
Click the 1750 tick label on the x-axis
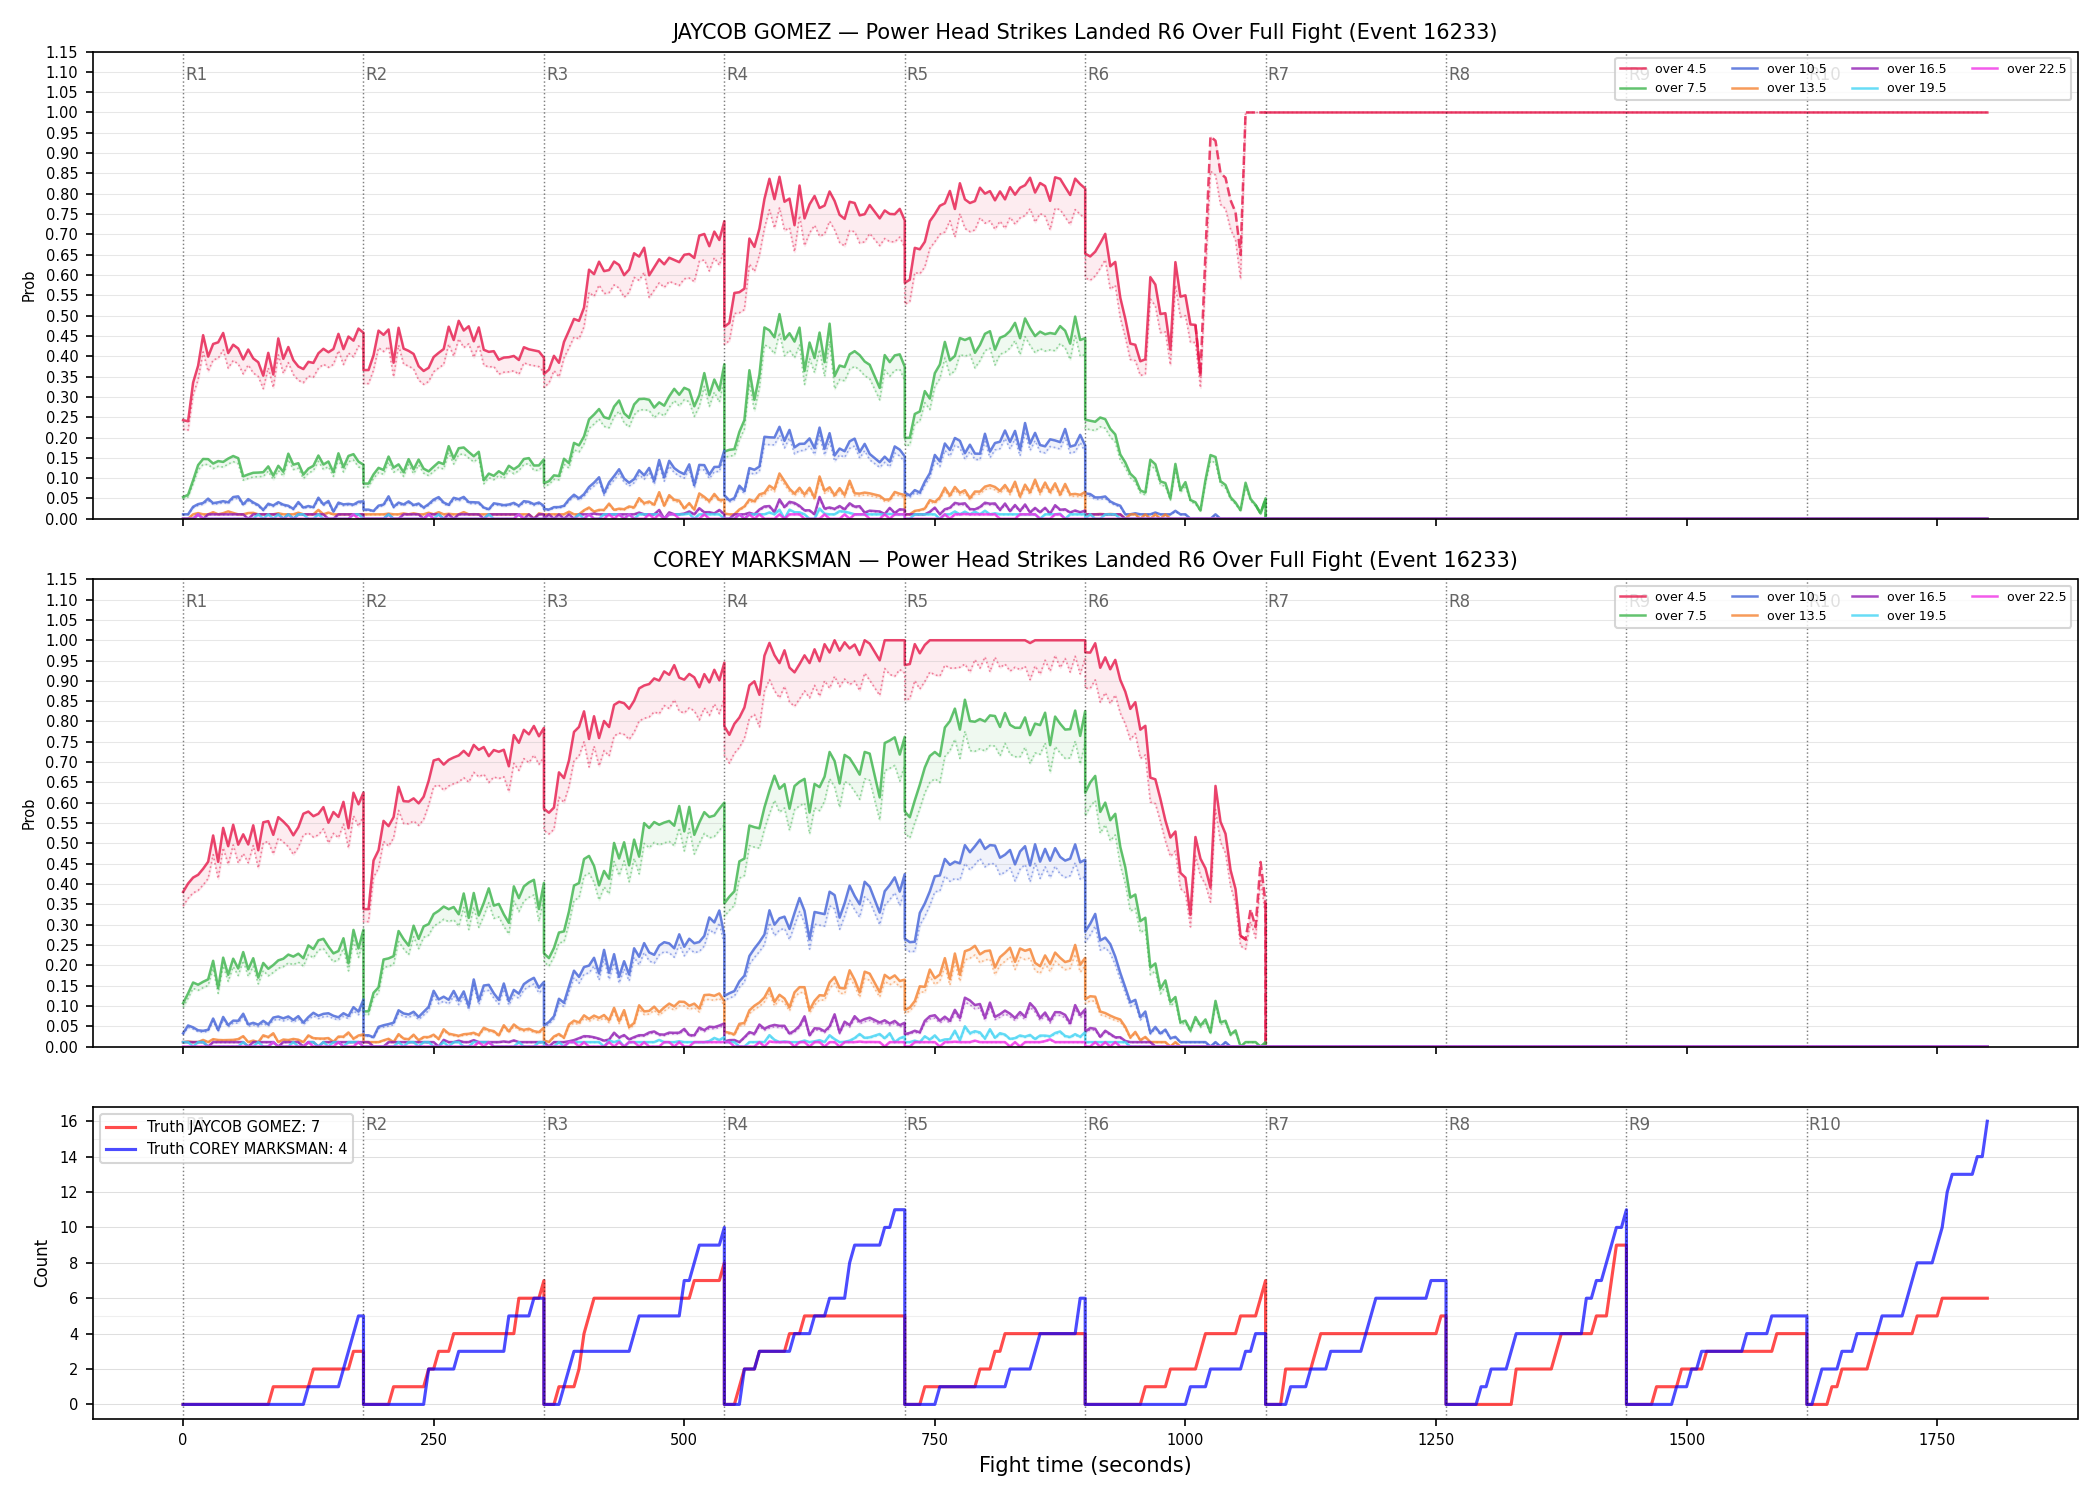click(1937, 1440)
